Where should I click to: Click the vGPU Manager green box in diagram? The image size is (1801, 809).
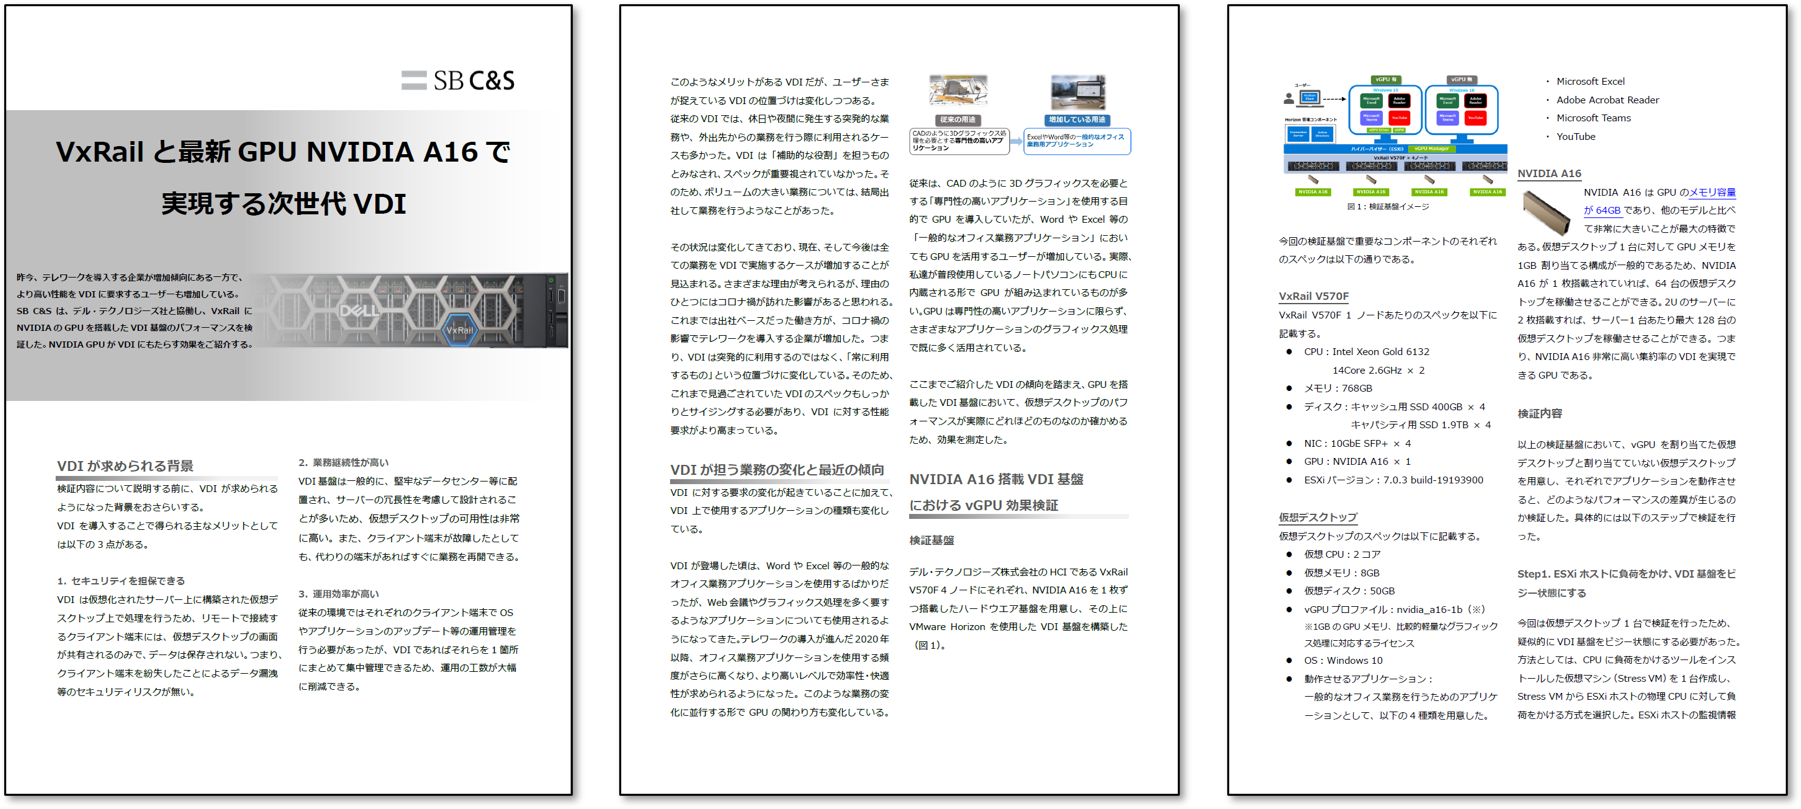coord(1431,149)
